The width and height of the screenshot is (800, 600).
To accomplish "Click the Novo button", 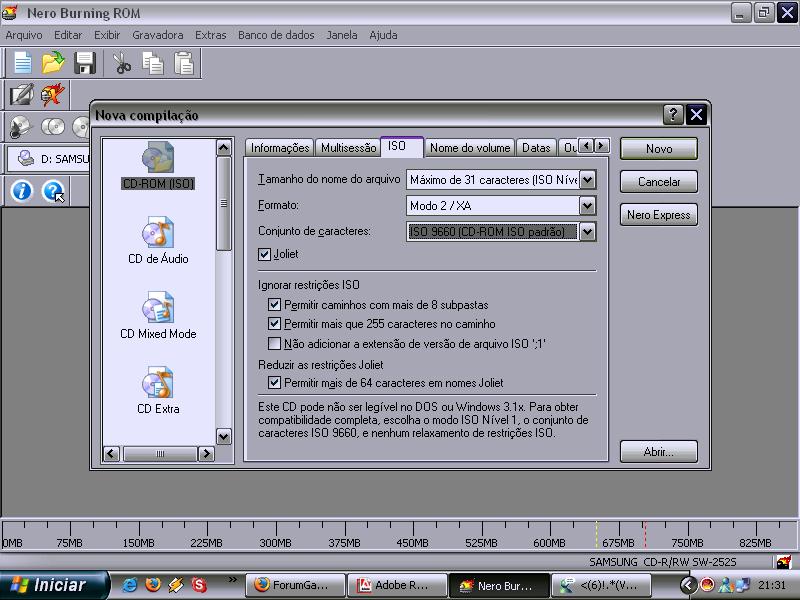I will point(659,148).
